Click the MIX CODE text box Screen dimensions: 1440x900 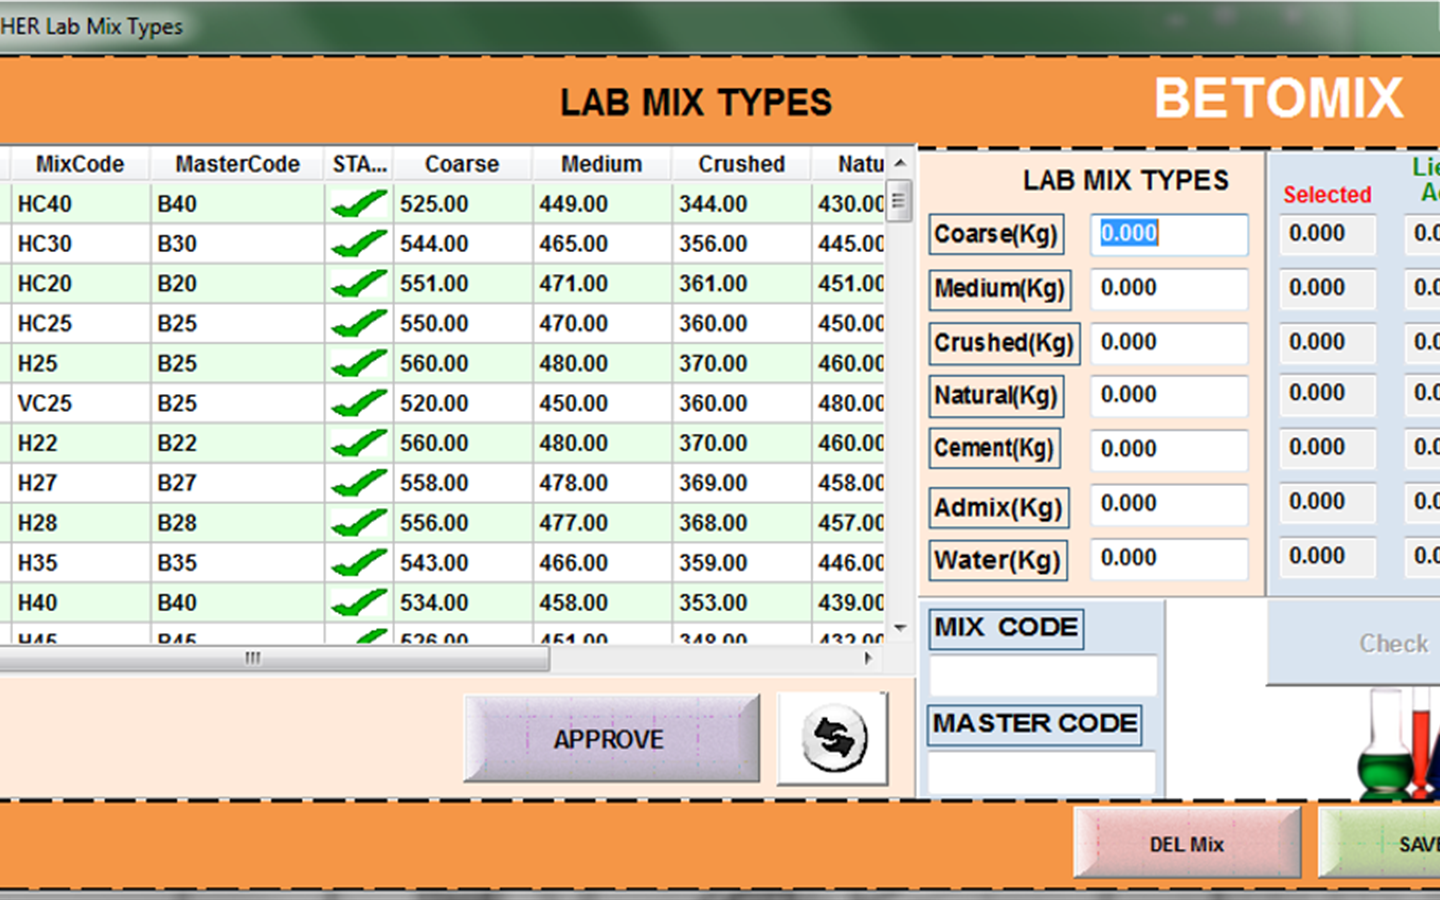(x=1043, y=675)
